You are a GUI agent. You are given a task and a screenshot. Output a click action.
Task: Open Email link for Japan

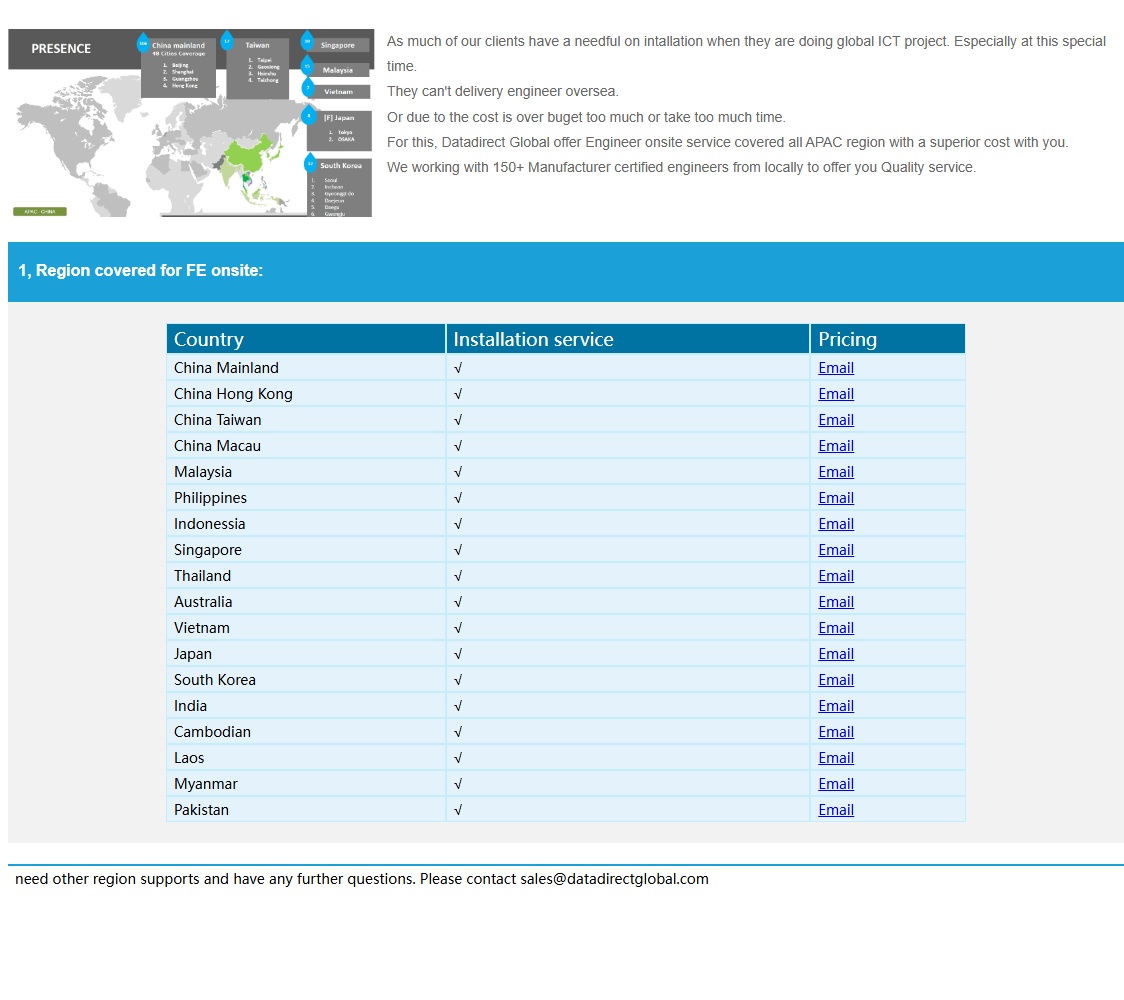coord(836,654)
